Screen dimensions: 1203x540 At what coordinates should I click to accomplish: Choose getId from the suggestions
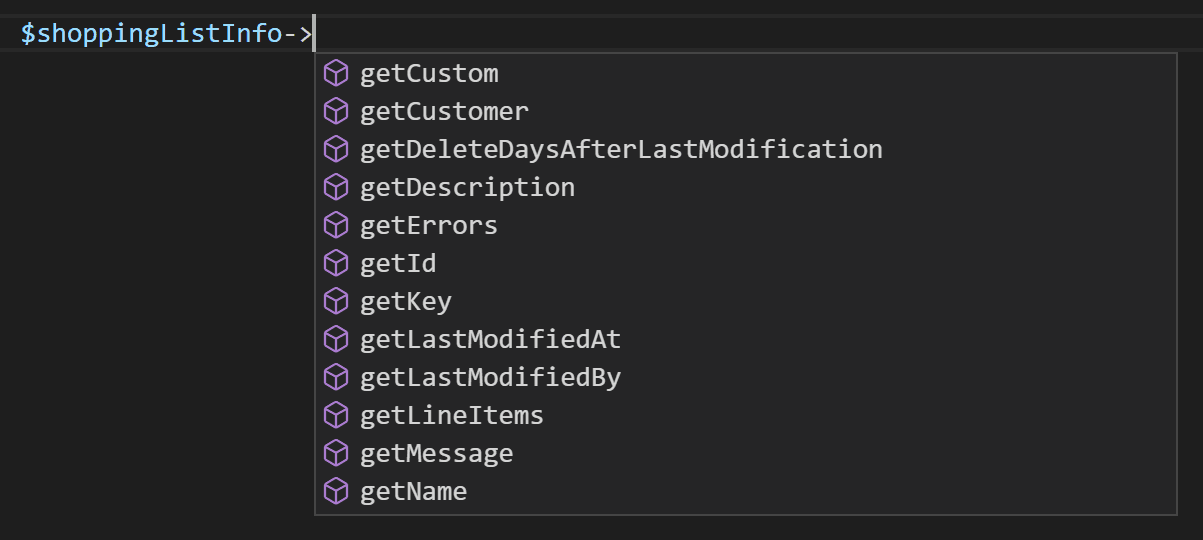[x=398, y=264]
